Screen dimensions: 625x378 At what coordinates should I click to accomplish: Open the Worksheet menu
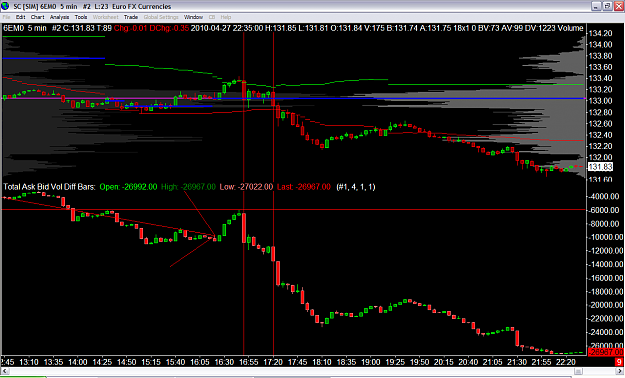tap(106, 17)
